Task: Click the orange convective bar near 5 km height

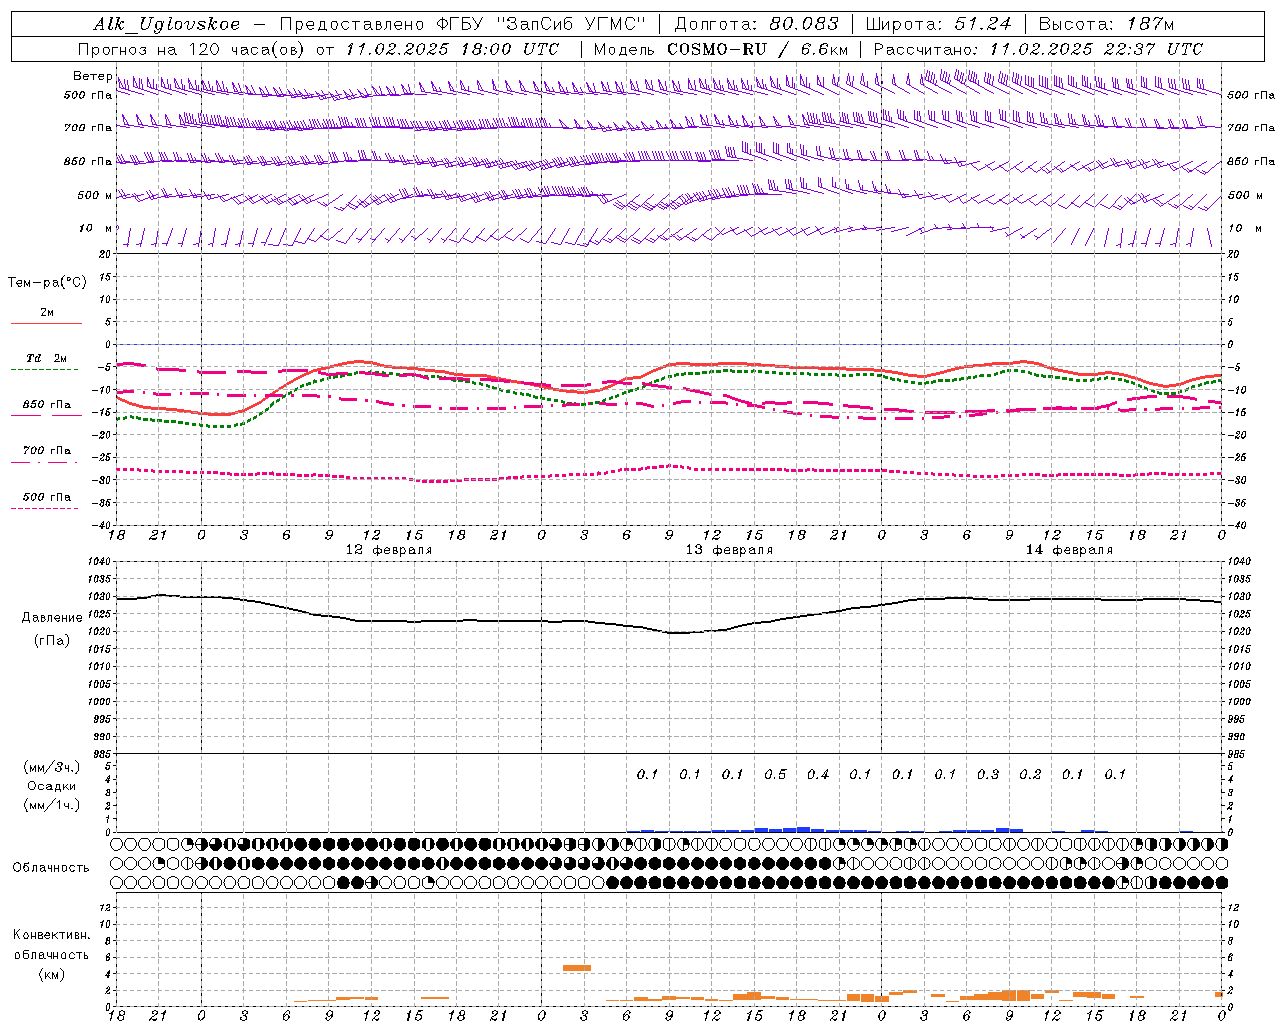Action: (577, 968)
